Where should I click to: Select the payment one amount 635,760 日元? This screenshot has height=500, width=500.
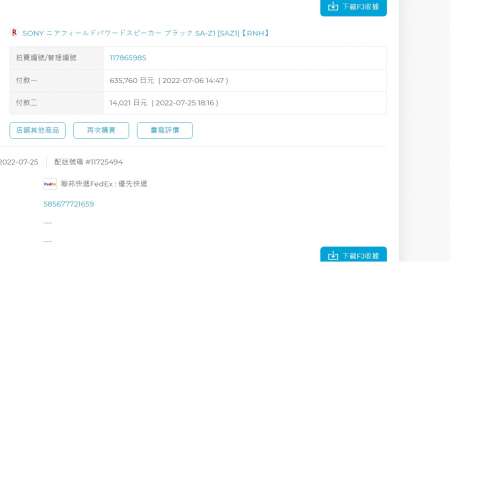132,81
